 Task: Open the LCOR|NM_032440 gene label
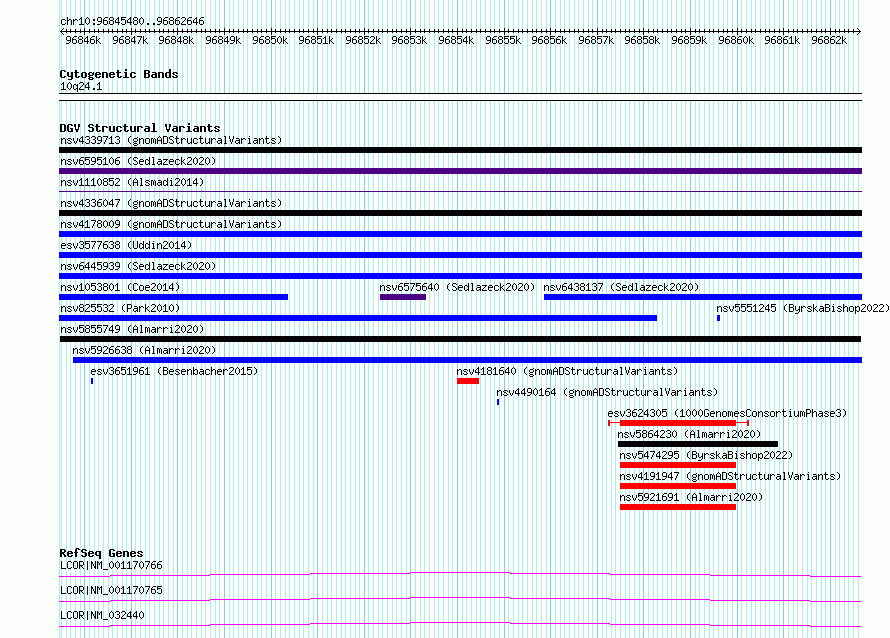click(102, 615)
